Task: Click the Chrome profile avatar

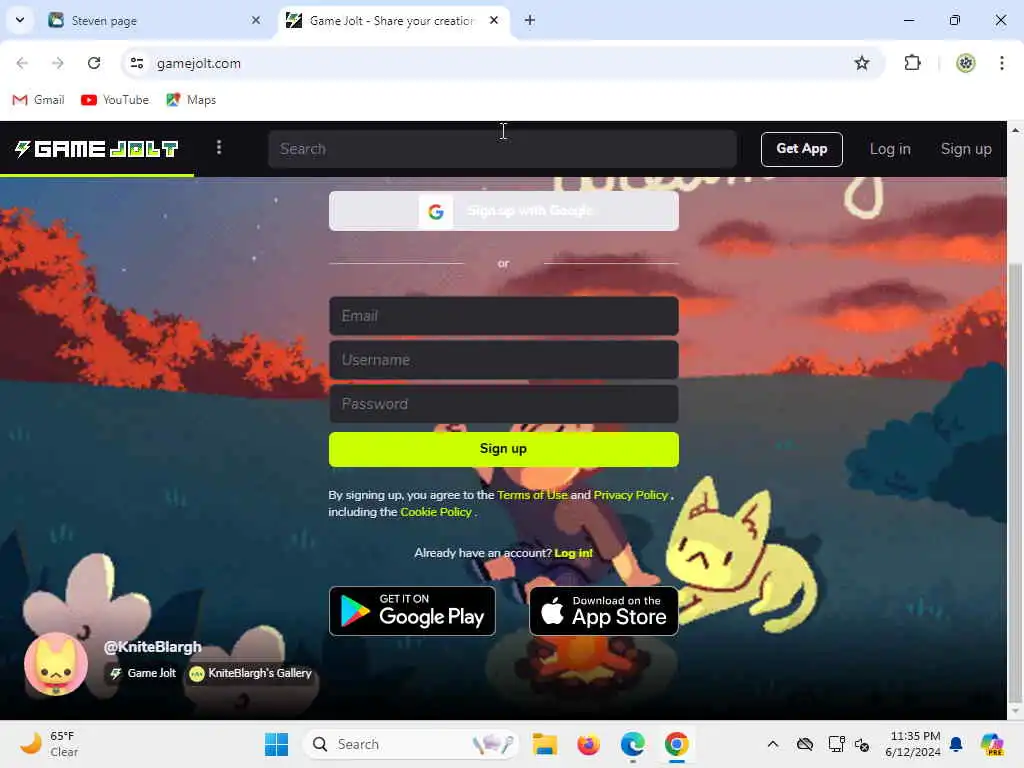Action: [965, 63]
